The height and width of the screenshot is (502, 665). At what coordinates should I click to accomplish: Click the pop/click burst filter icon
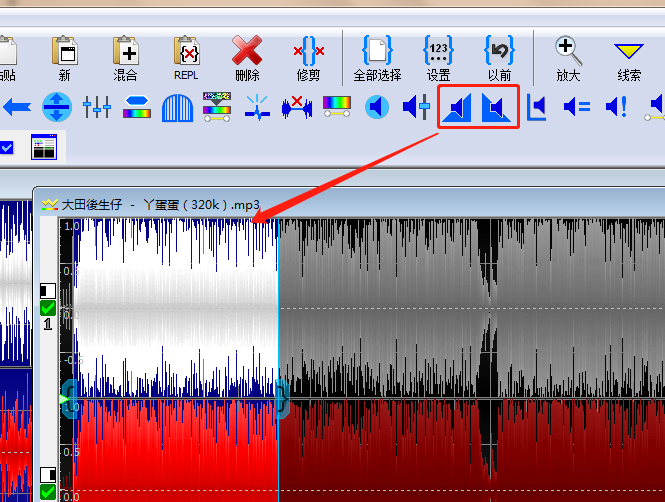pyautogui.click(x=258, y=107)
